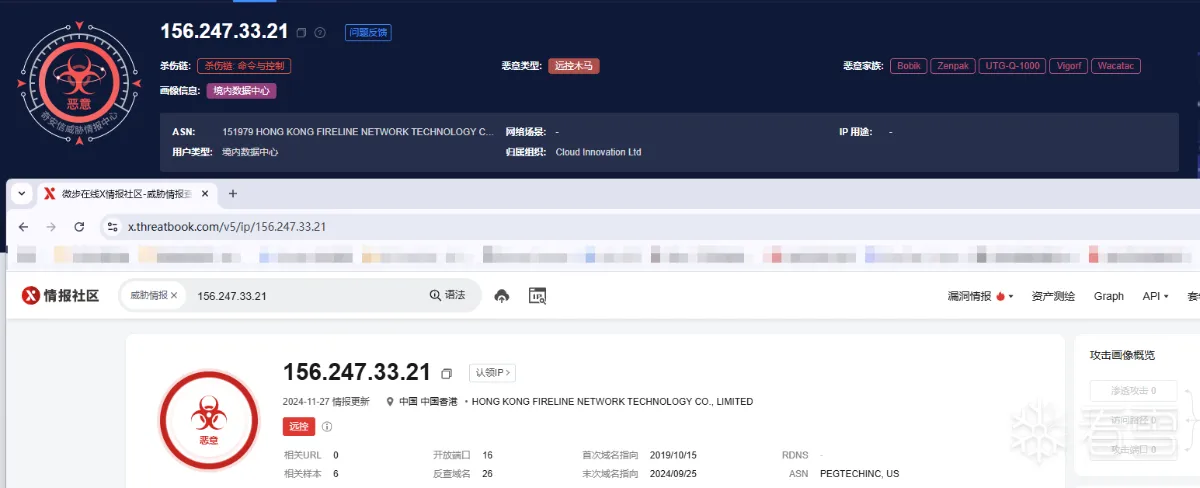Click ASN value 151979 HONG KONG FIRELINE
This screenshot has height=488, width=1200.
[358, 131]
